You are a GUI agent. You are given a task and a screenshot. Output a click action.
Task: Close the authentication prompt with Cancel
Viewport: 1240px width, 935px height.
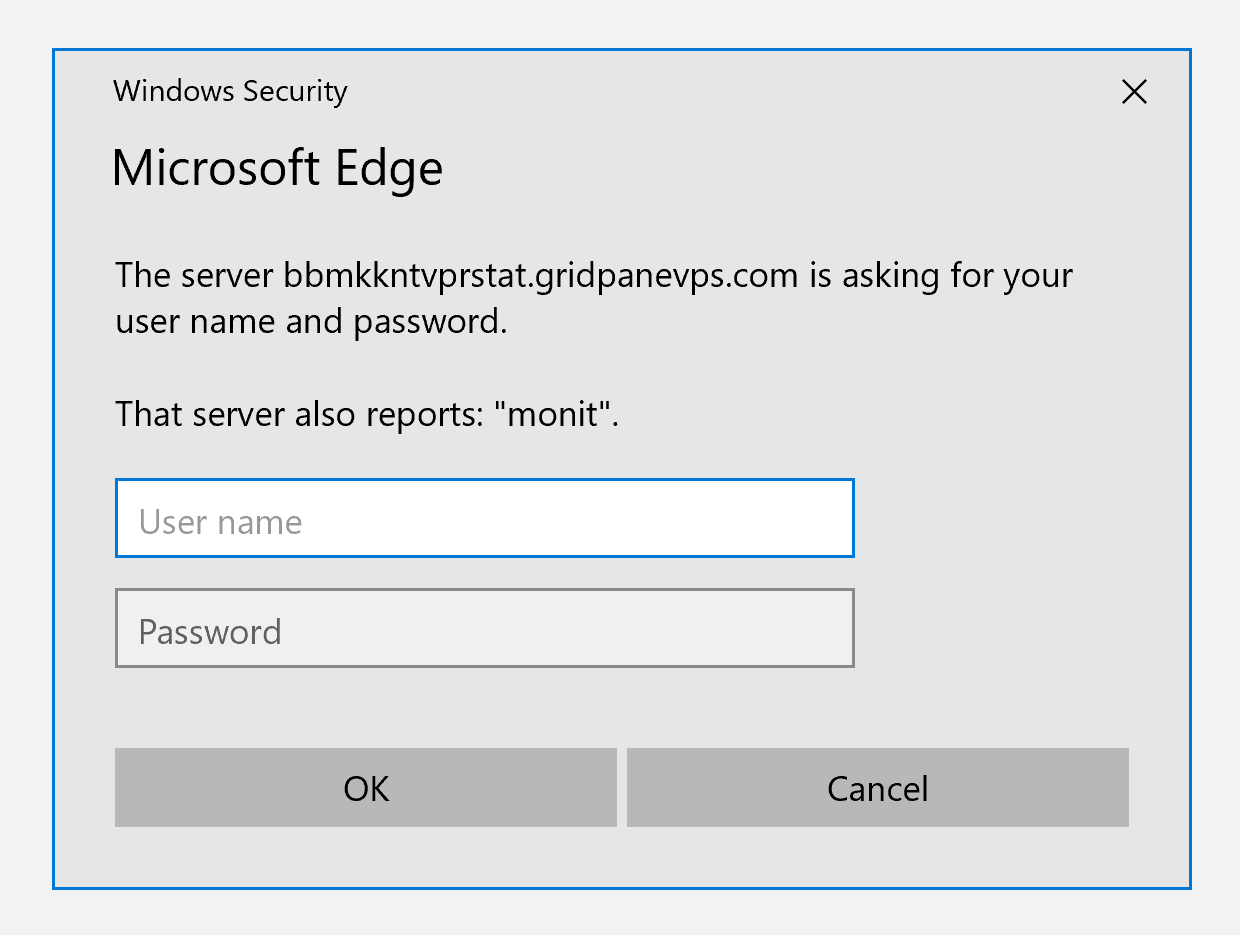877,787
